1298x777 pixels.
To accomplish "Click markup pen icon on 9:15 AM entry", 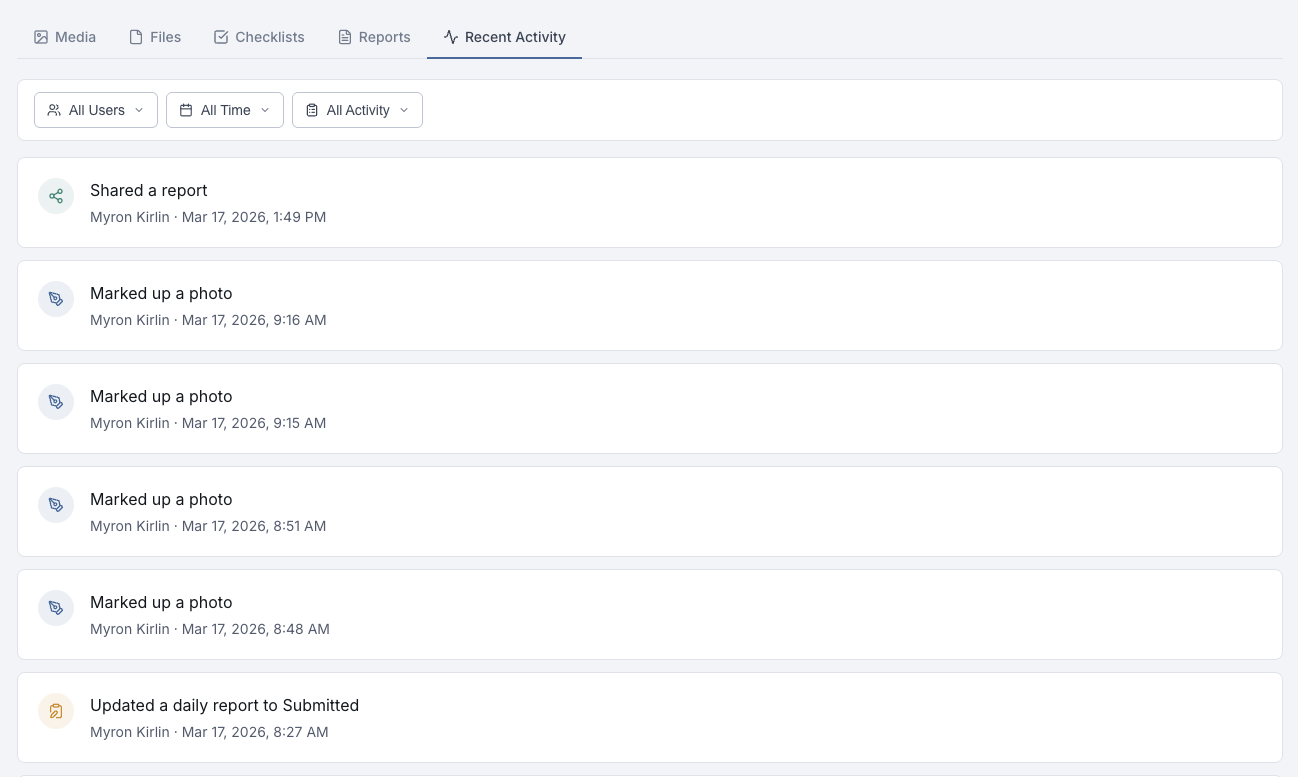I will pos(56,402).
